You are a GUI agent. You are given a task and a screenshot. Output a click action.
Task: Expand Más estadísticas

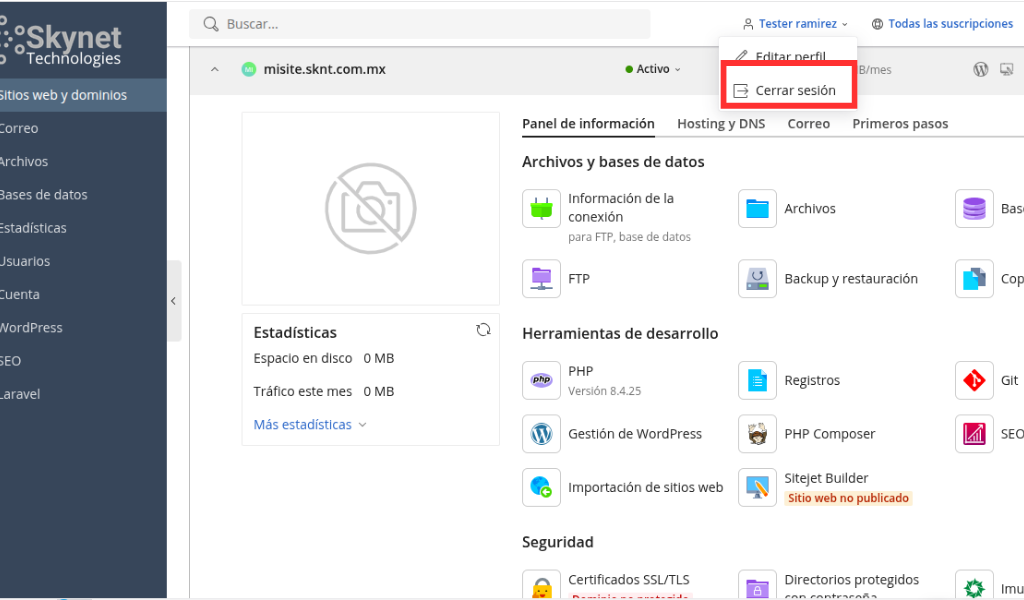[x=310, y=424]
